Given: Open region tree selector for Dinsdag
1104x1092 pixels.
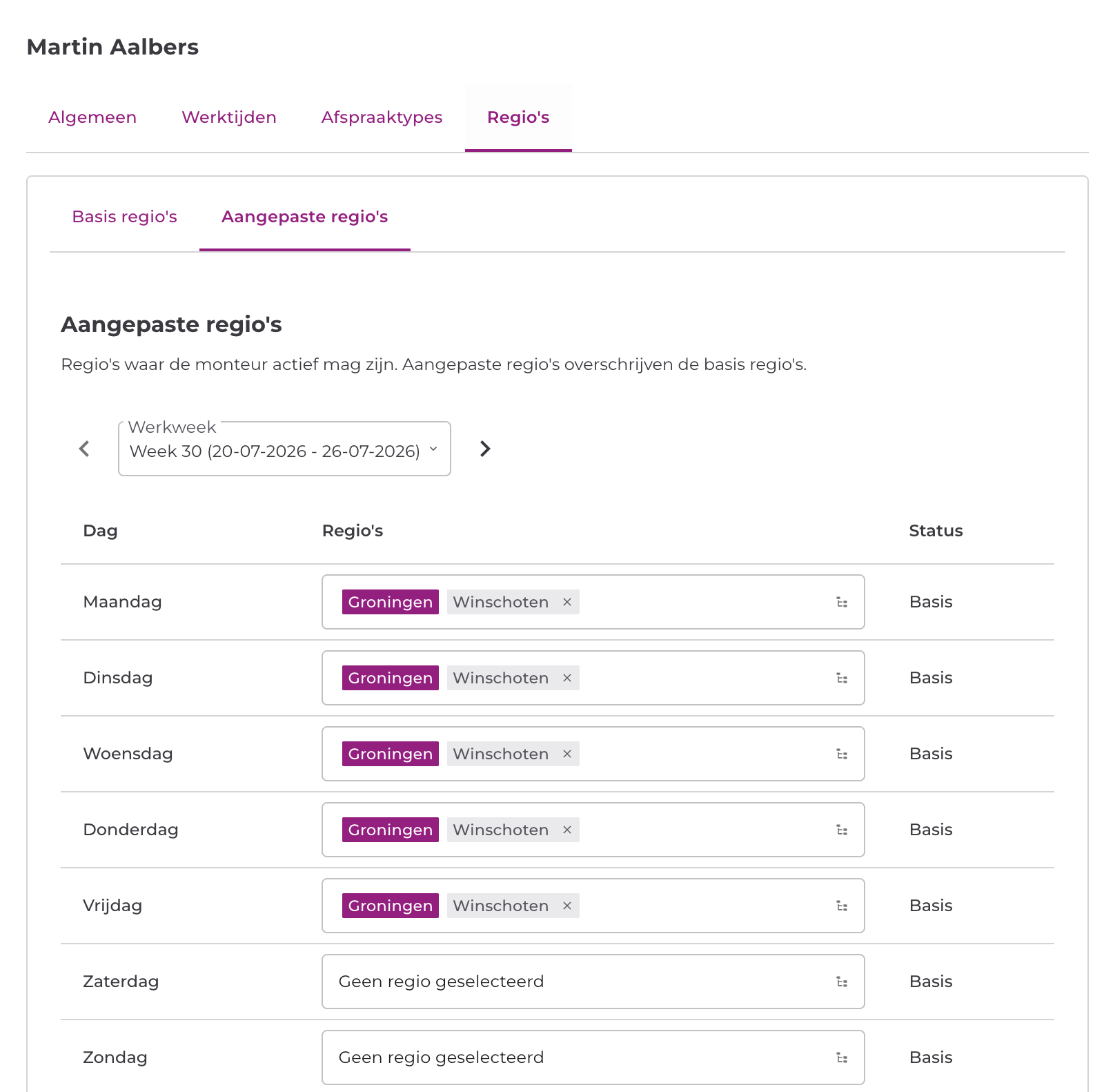Looking at the screenshot, I should point(841,678).
